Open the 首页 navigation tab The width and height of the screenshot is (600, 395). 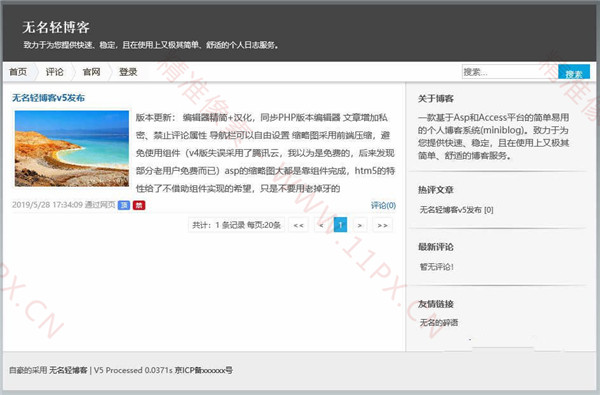[18, 72]
